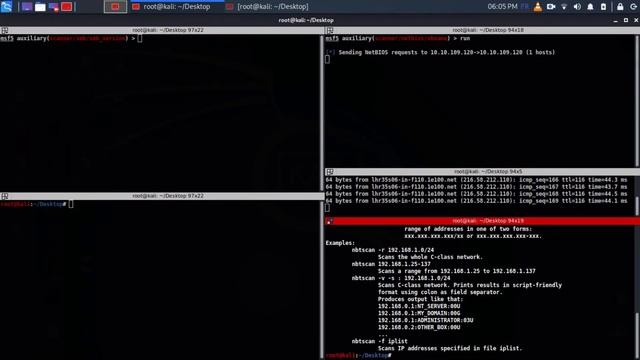The image size is (640, 360).
Task: Open the 06:05 PM clock
Action: pyautogui.click(x=502, y=7)
